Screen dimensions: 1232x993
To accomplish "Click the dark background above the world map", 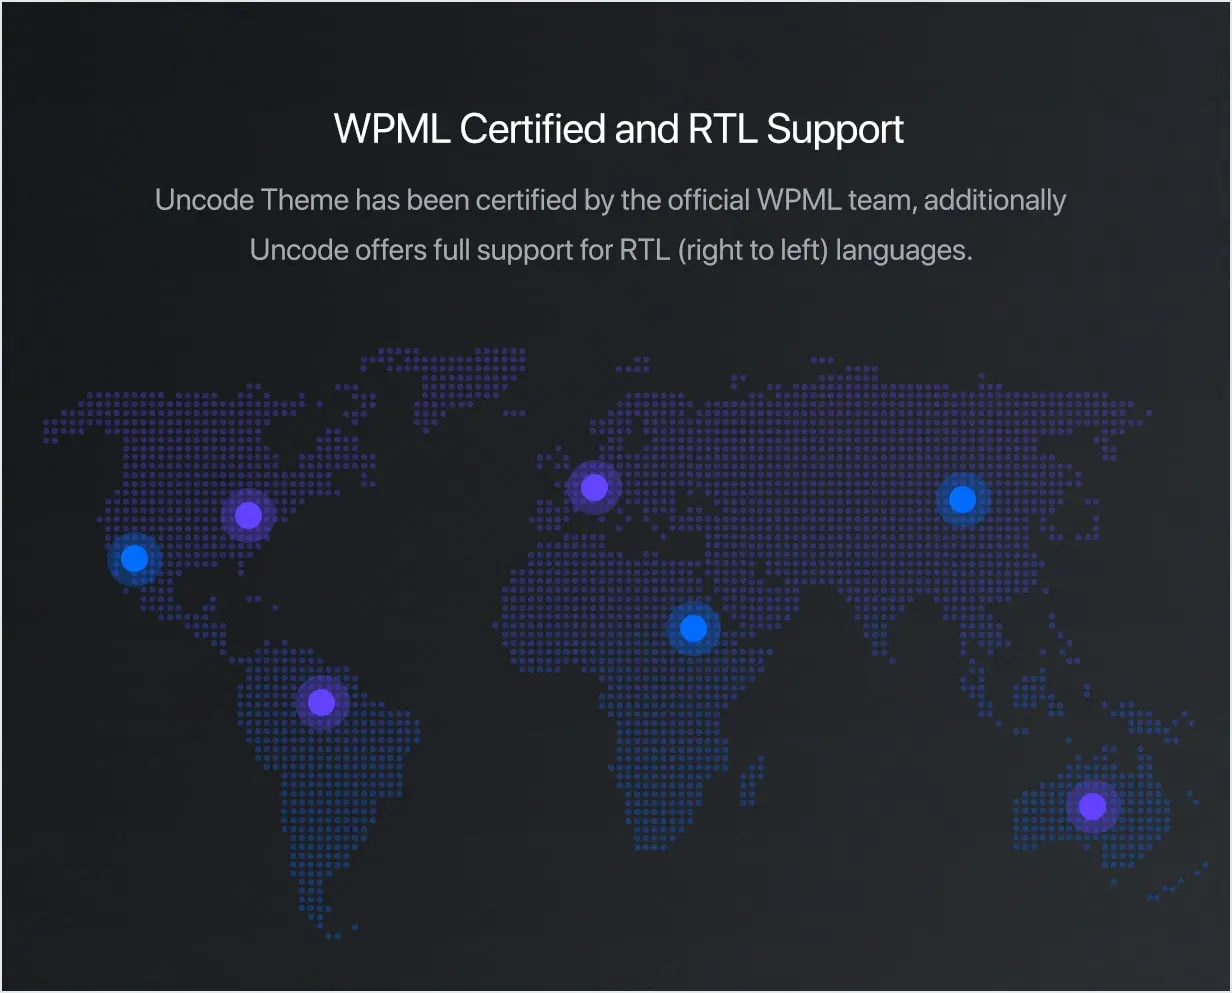I will (616, 310).
